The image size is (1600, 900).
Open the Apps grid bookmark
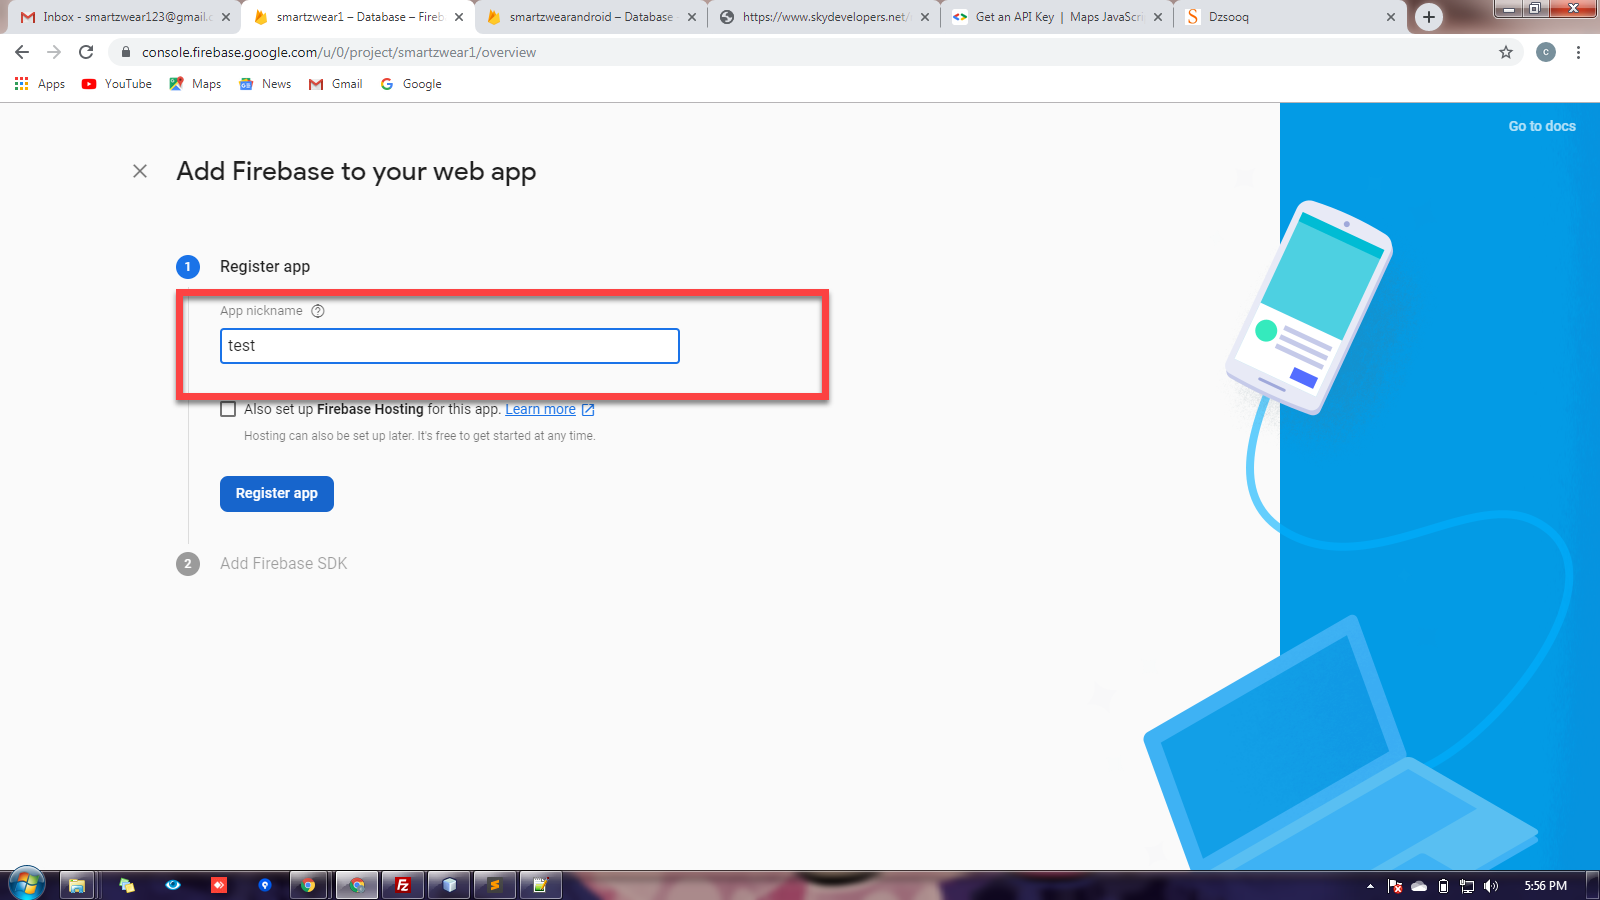(40, 84)
